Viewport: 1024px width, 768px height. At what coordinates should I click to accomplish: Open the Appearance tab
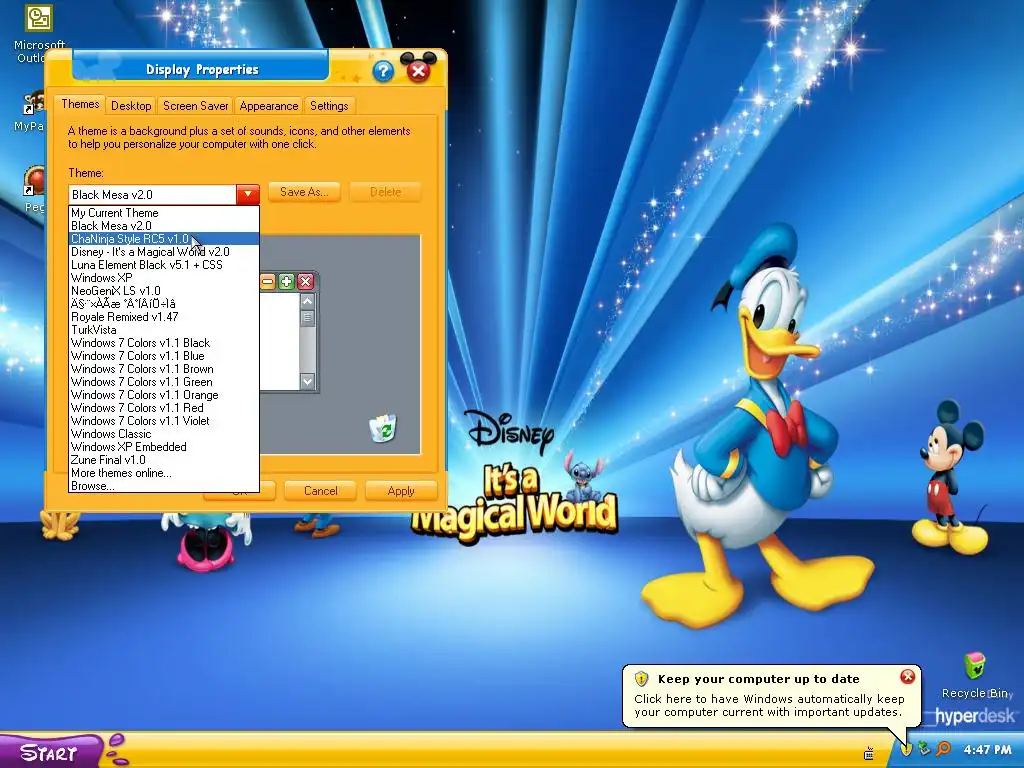[268, 106]
